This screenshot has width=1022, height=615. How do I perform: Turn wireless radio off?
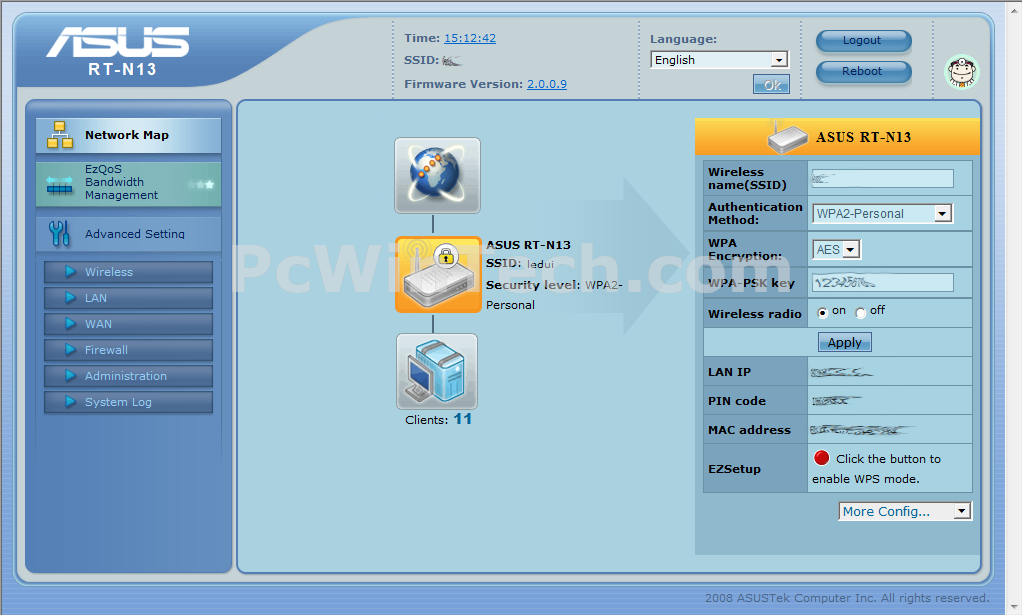tap(861, 313)
